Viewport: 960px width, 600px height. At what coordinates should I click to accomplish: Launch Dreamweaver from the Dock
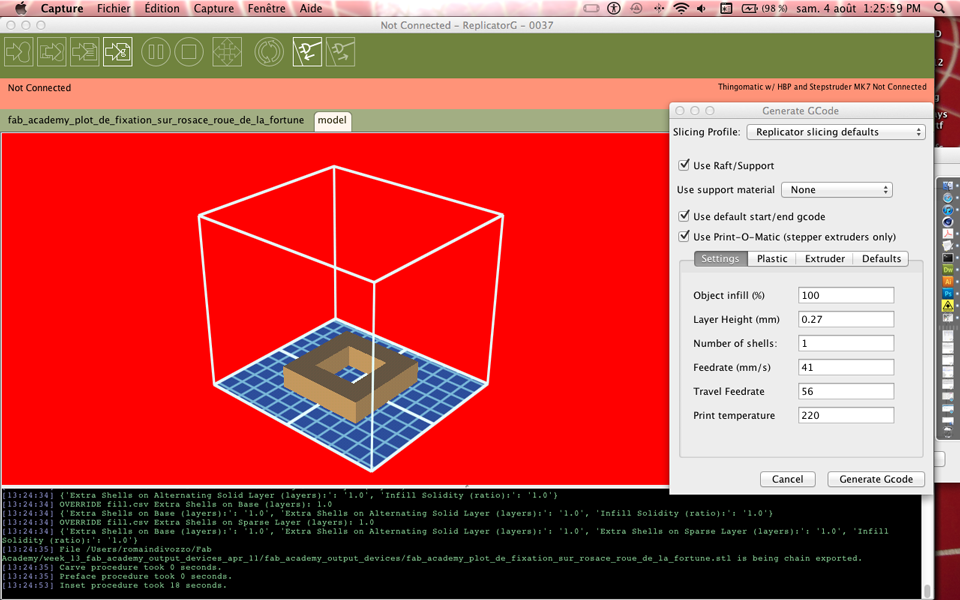pos(948,269)
